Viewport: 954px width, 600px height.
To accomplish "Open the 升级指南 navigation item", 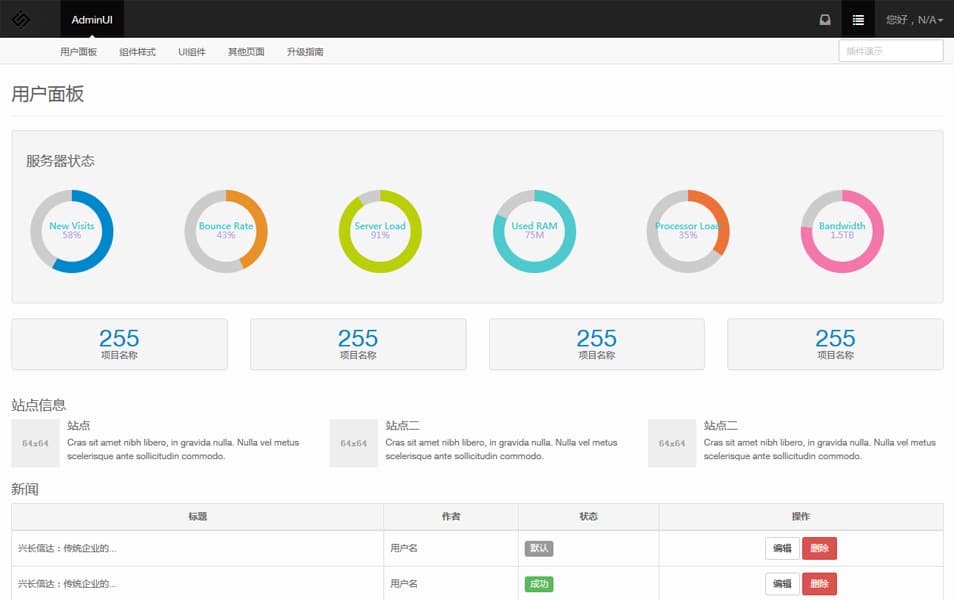I will (300, 51).
